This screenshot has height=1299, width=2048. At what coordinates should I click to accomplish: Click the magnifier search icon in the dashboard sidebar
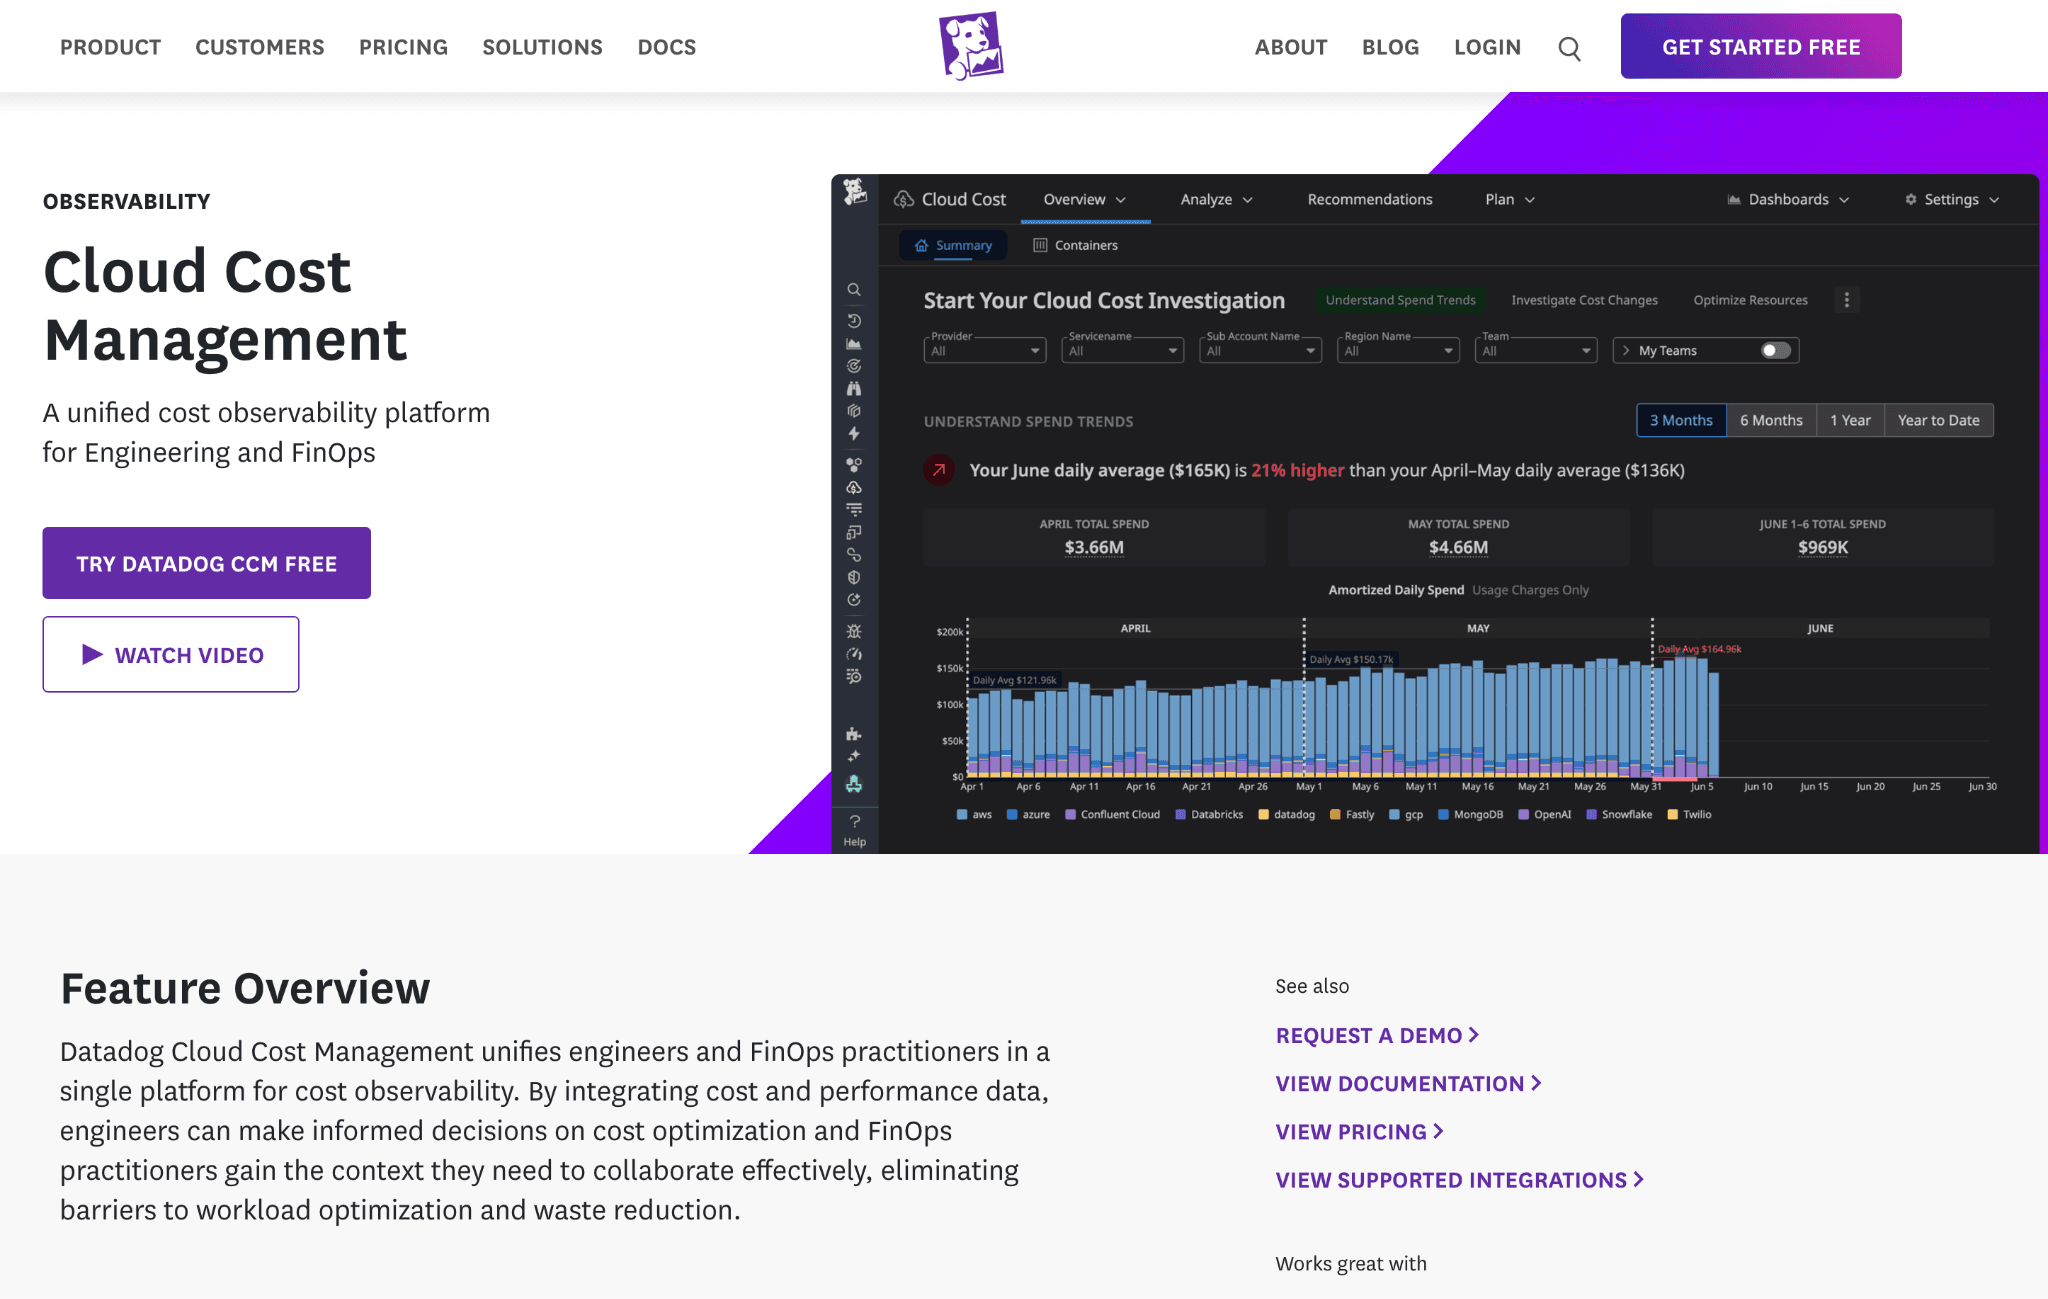pos(854,290)
